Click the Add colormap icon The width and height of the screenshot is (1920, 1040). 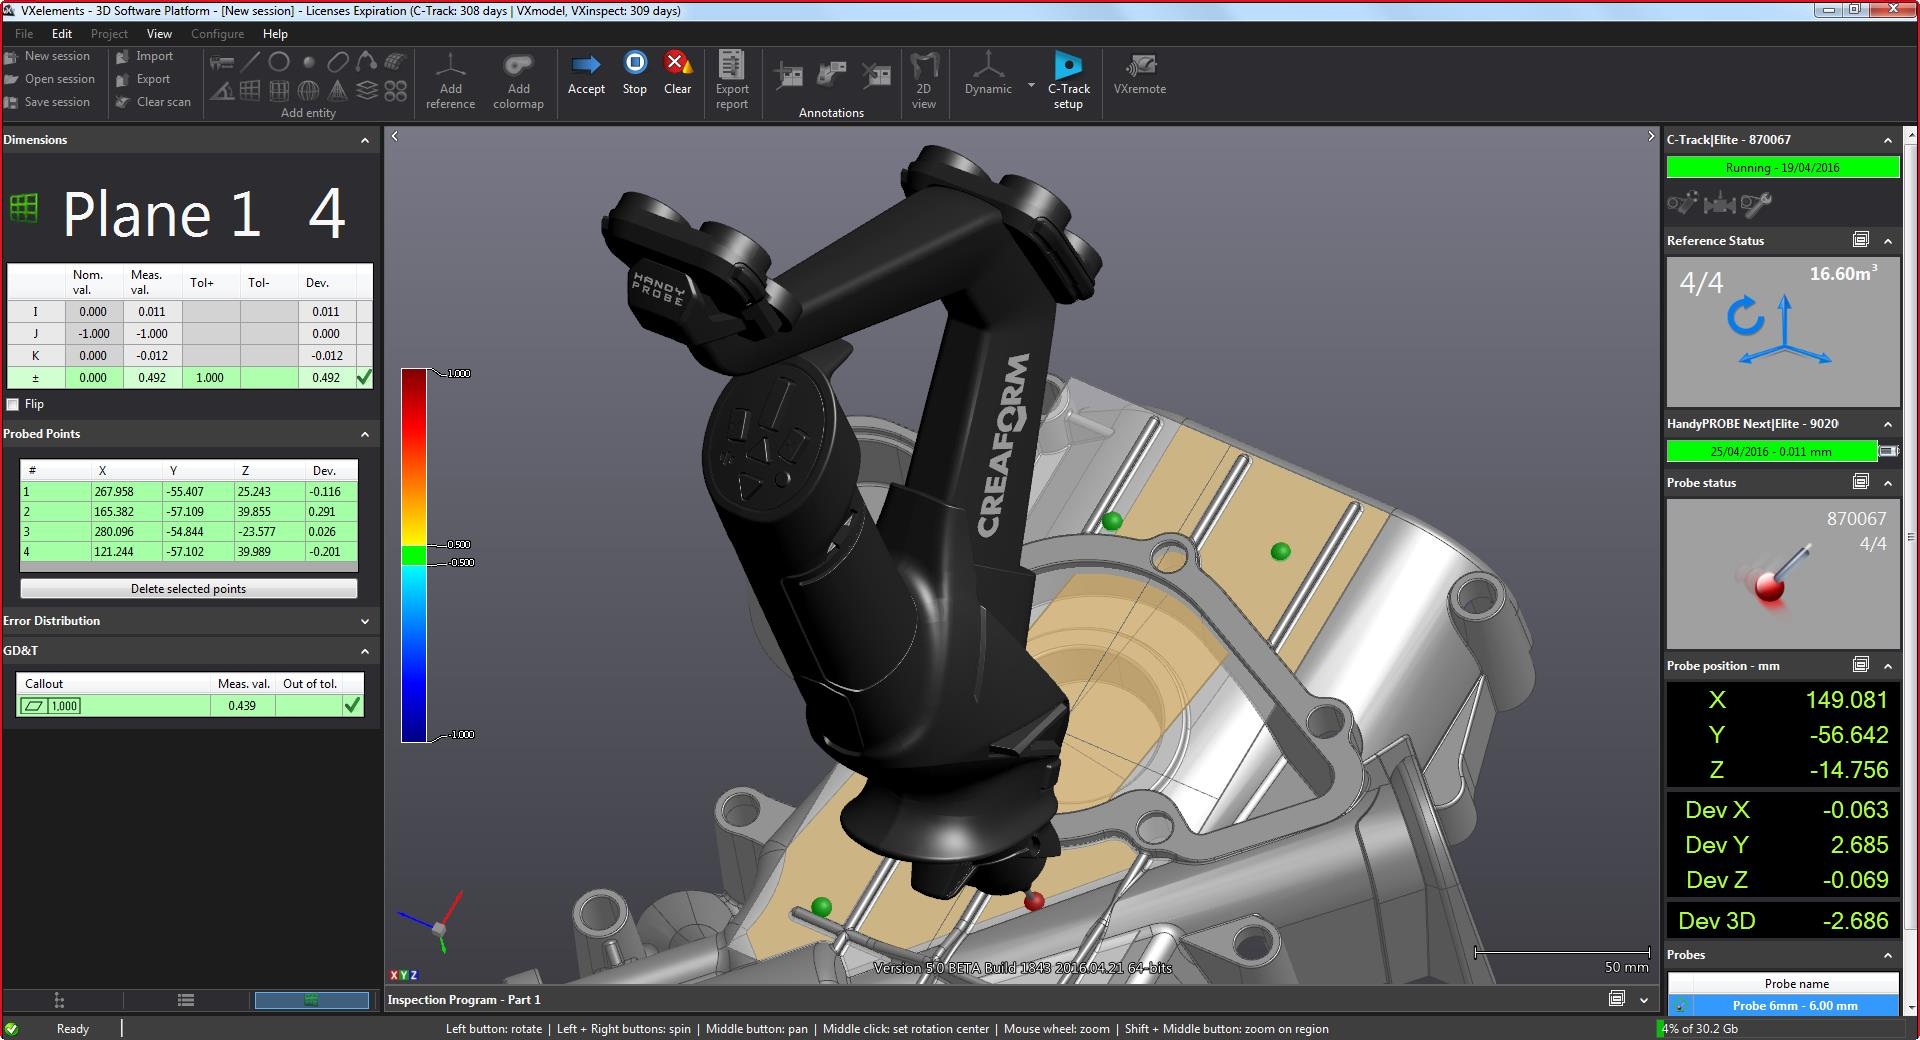pyautogui.click(x=518, y=66)
